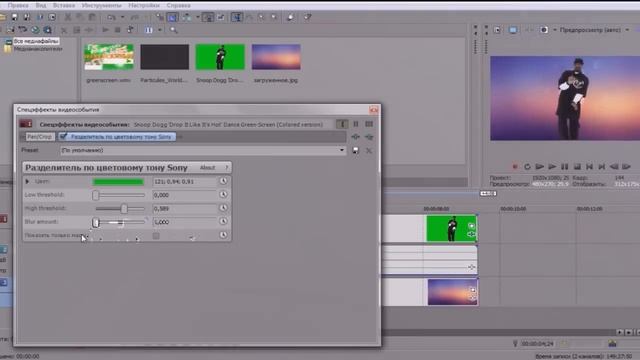Select the Particles_World media thumbnail
The width and height of the screenshot is (640, 360).
tap(164, 57)
